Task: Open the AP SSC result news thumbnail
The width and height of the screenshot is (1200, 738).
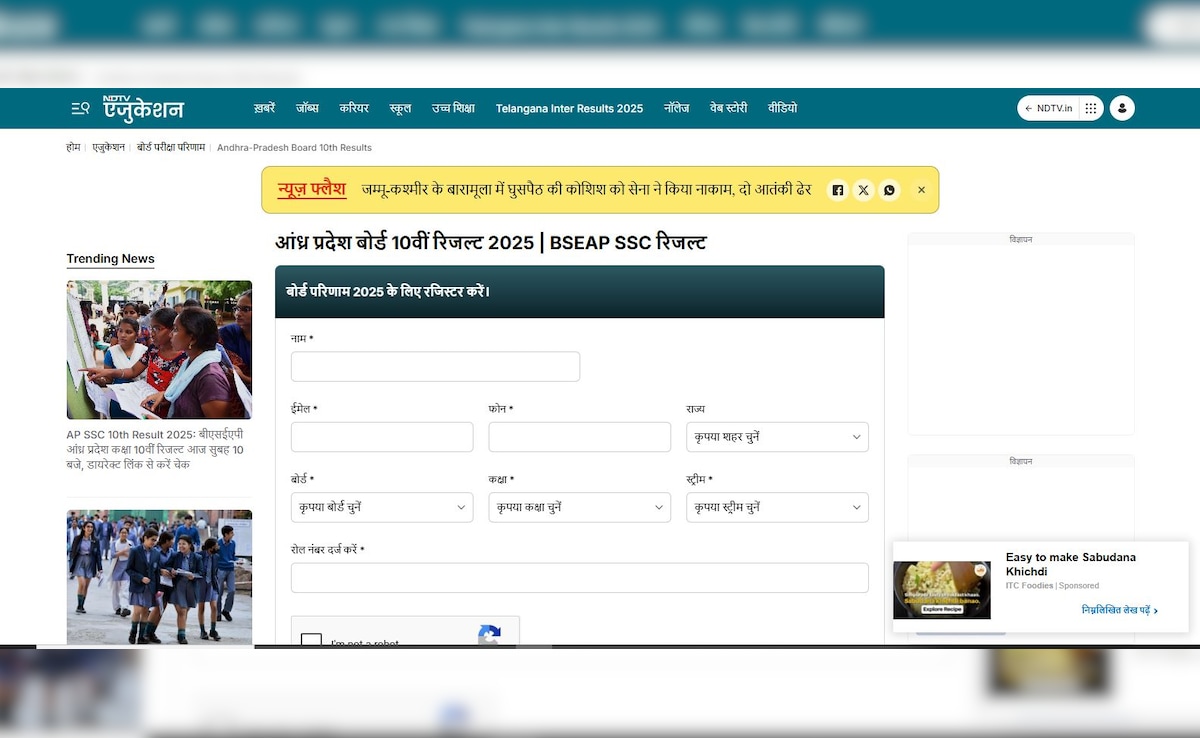Action: [x=159, y=349]
